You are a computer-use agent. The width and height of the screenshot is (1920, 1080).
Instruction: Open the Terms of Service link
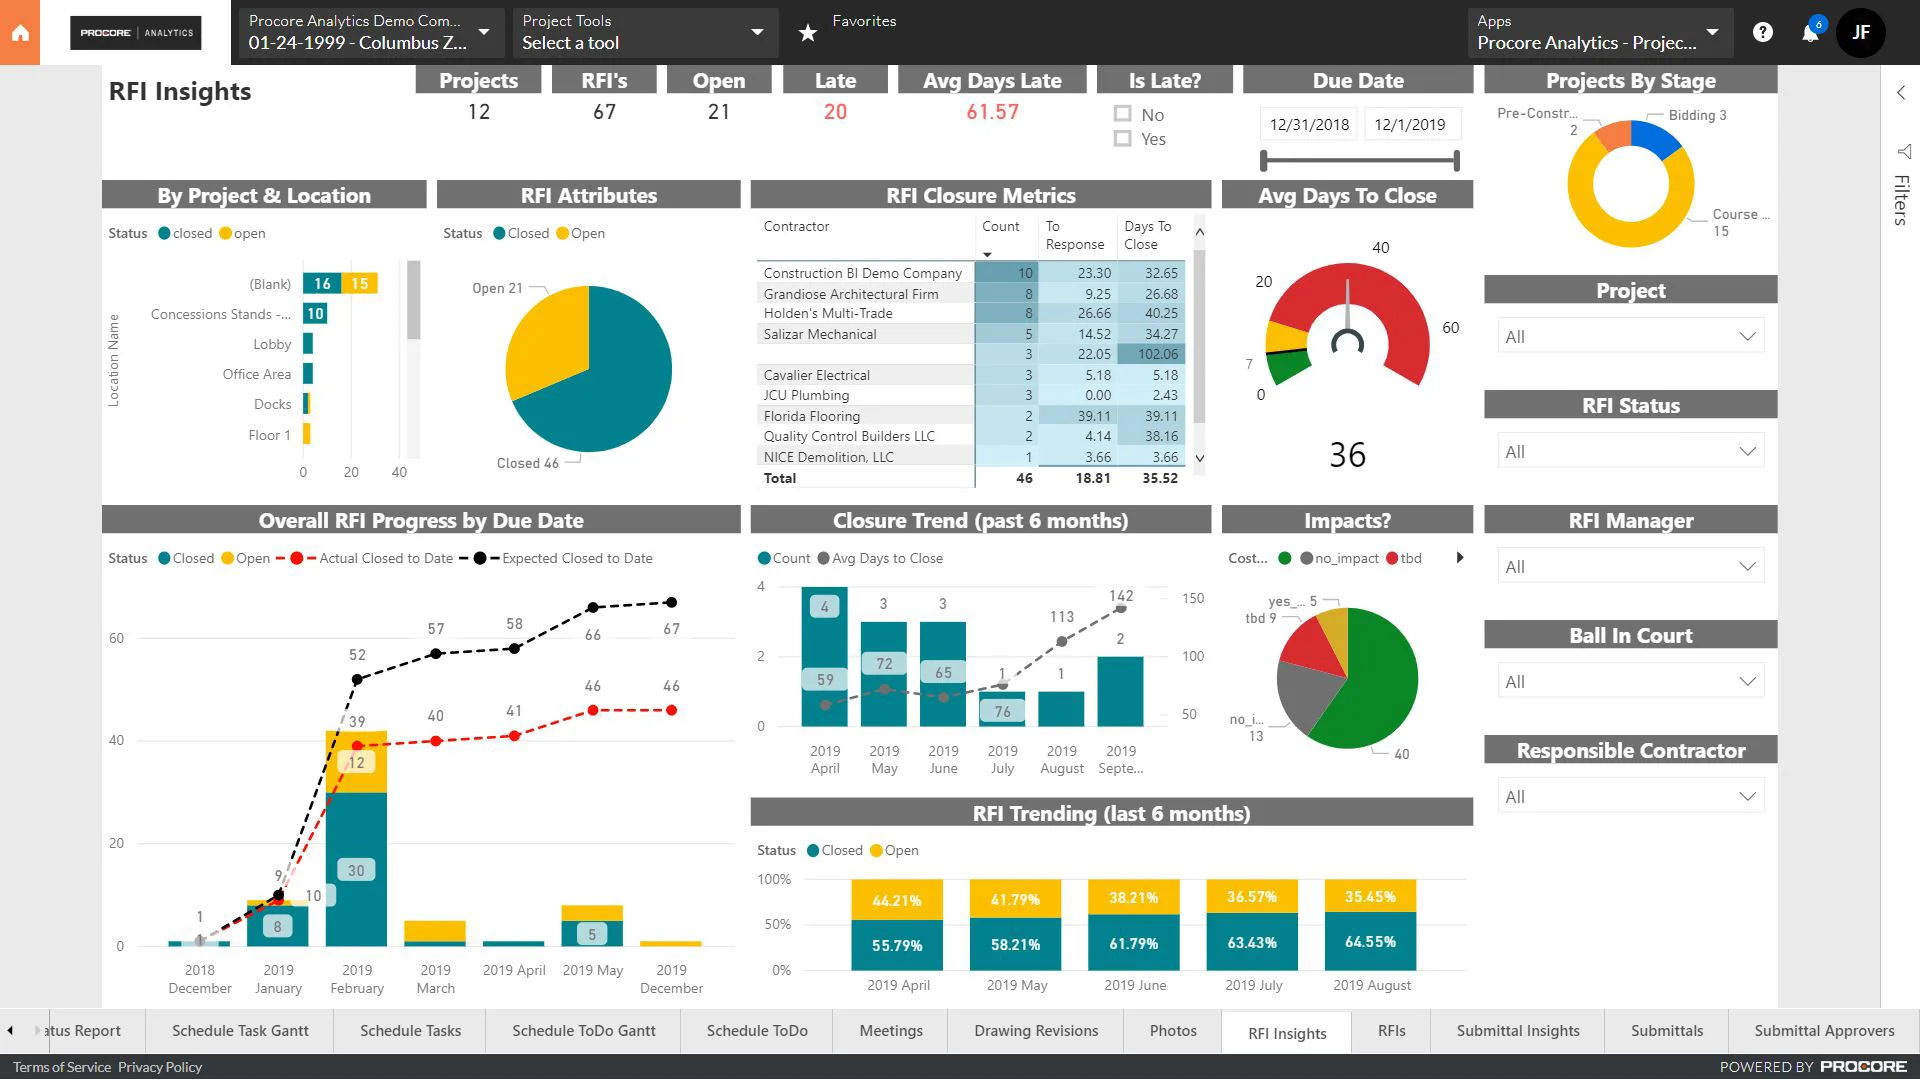pyautogui.click(x=60, y=1066)
